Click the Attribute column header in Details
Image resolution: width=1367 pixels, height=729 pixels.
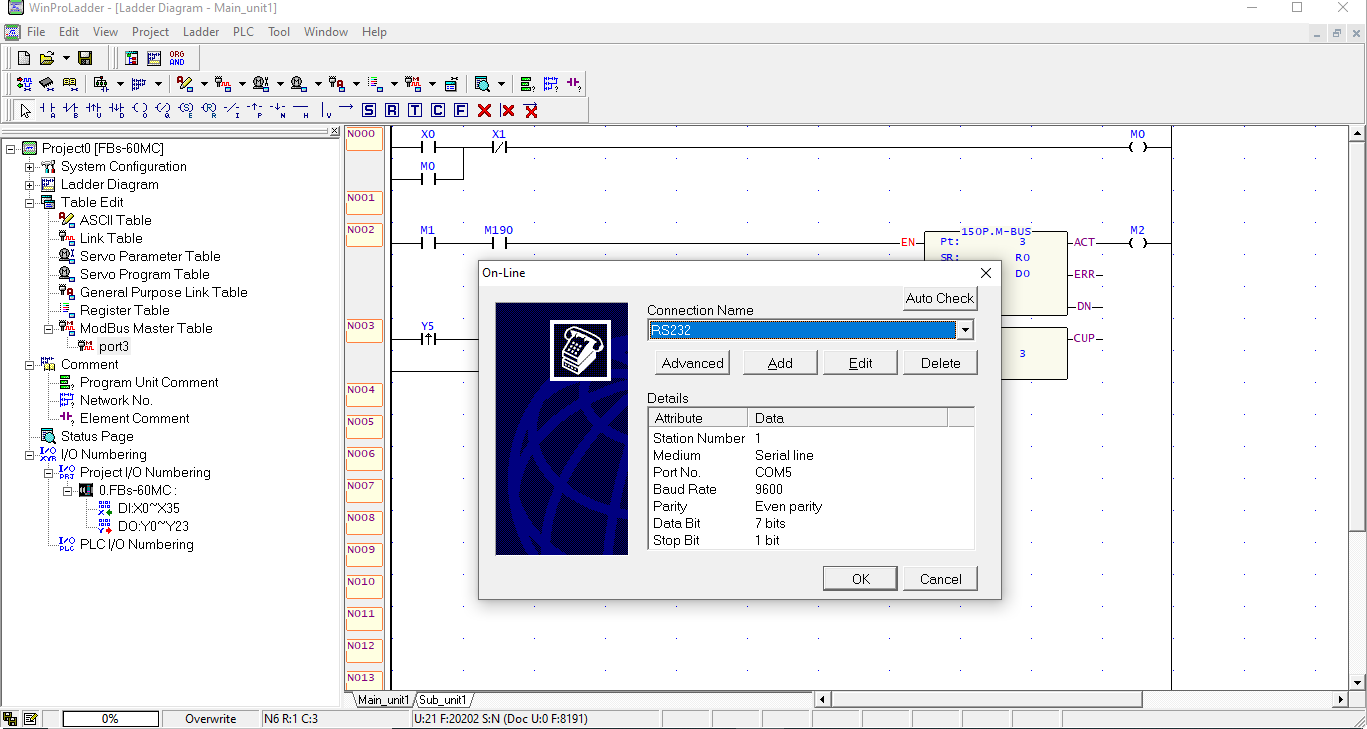tap(697, 418)
